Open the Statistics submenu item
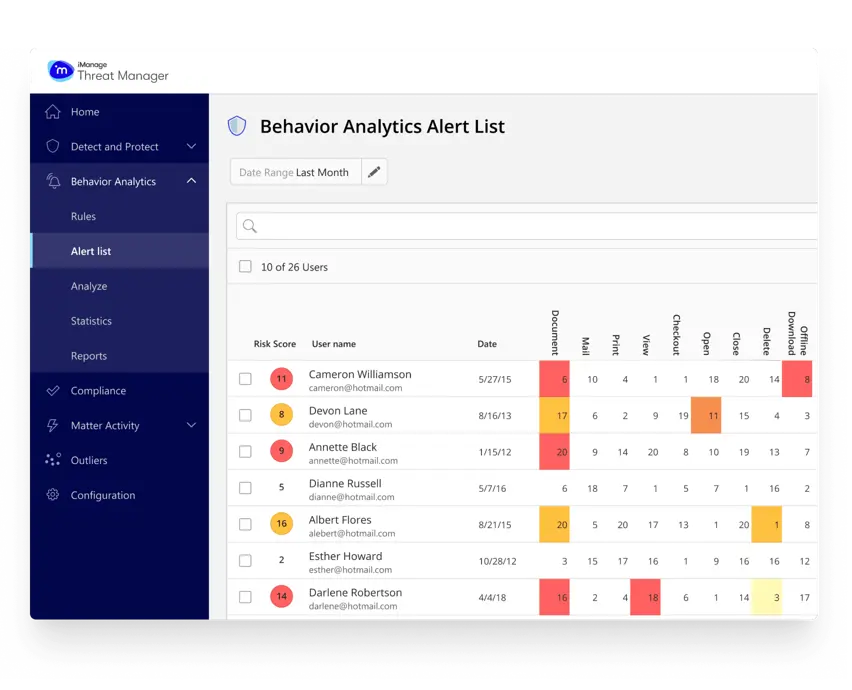Image resolution: width=852 pixels, height=690 pixels. (x=91, y=321)
